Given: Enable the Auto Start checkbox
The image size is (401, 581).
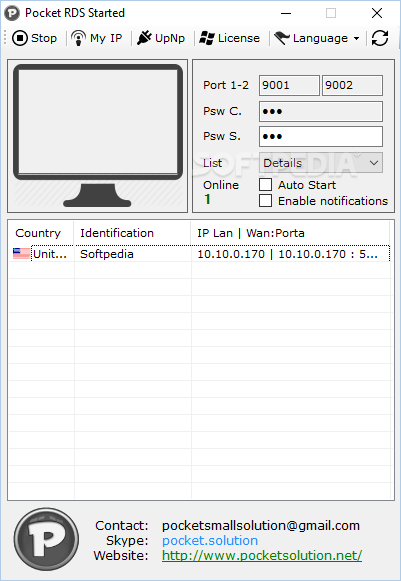Looking at the screenshot, I should 265,185.
